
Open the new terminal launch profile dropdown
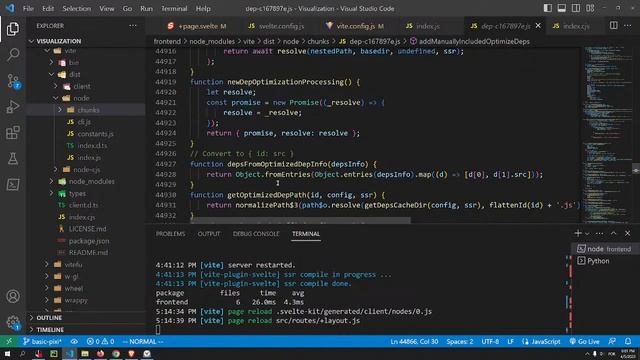[x=587, y=233]
